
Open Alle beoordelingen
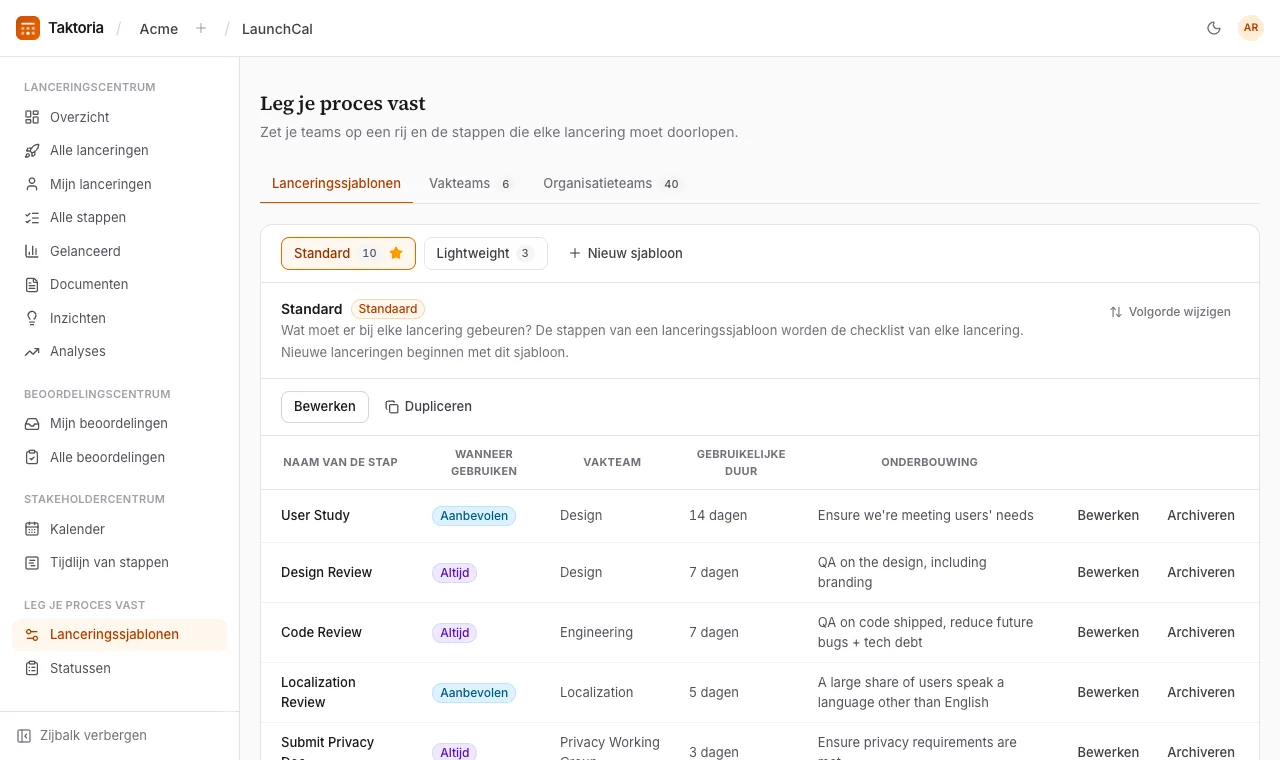(120, 457)
